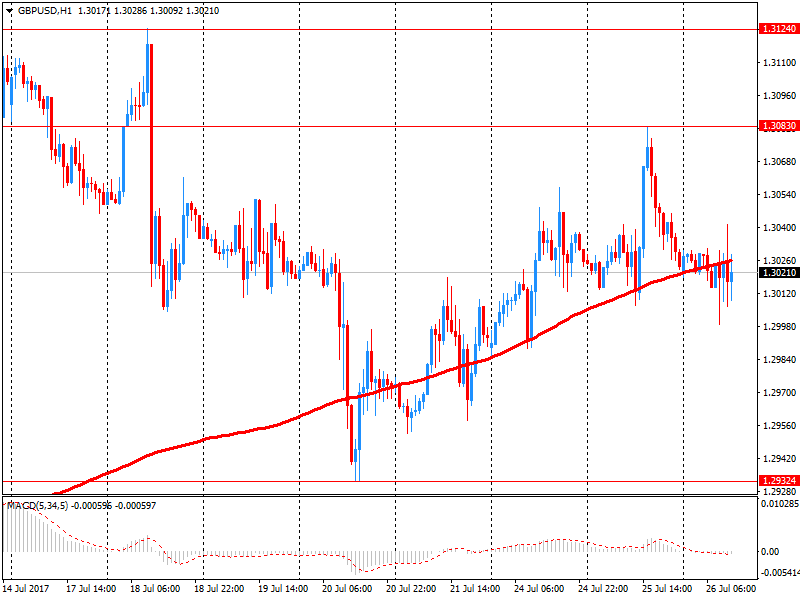Screen dimensions: 800x600
Task: Click the 24 Jul 22:00 time label
Action: tap(603, 588)
